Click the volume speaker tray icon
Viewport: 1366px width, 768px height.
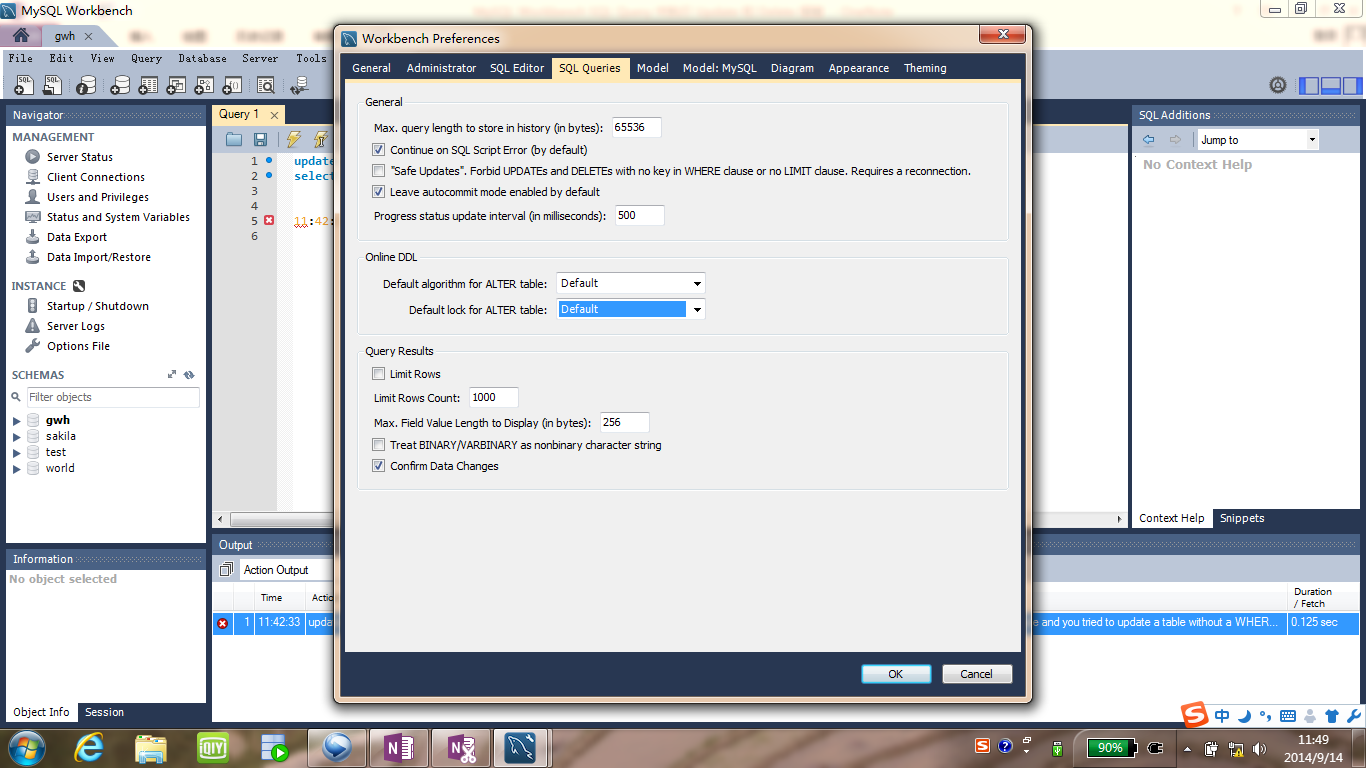[x=1259, y=748]
